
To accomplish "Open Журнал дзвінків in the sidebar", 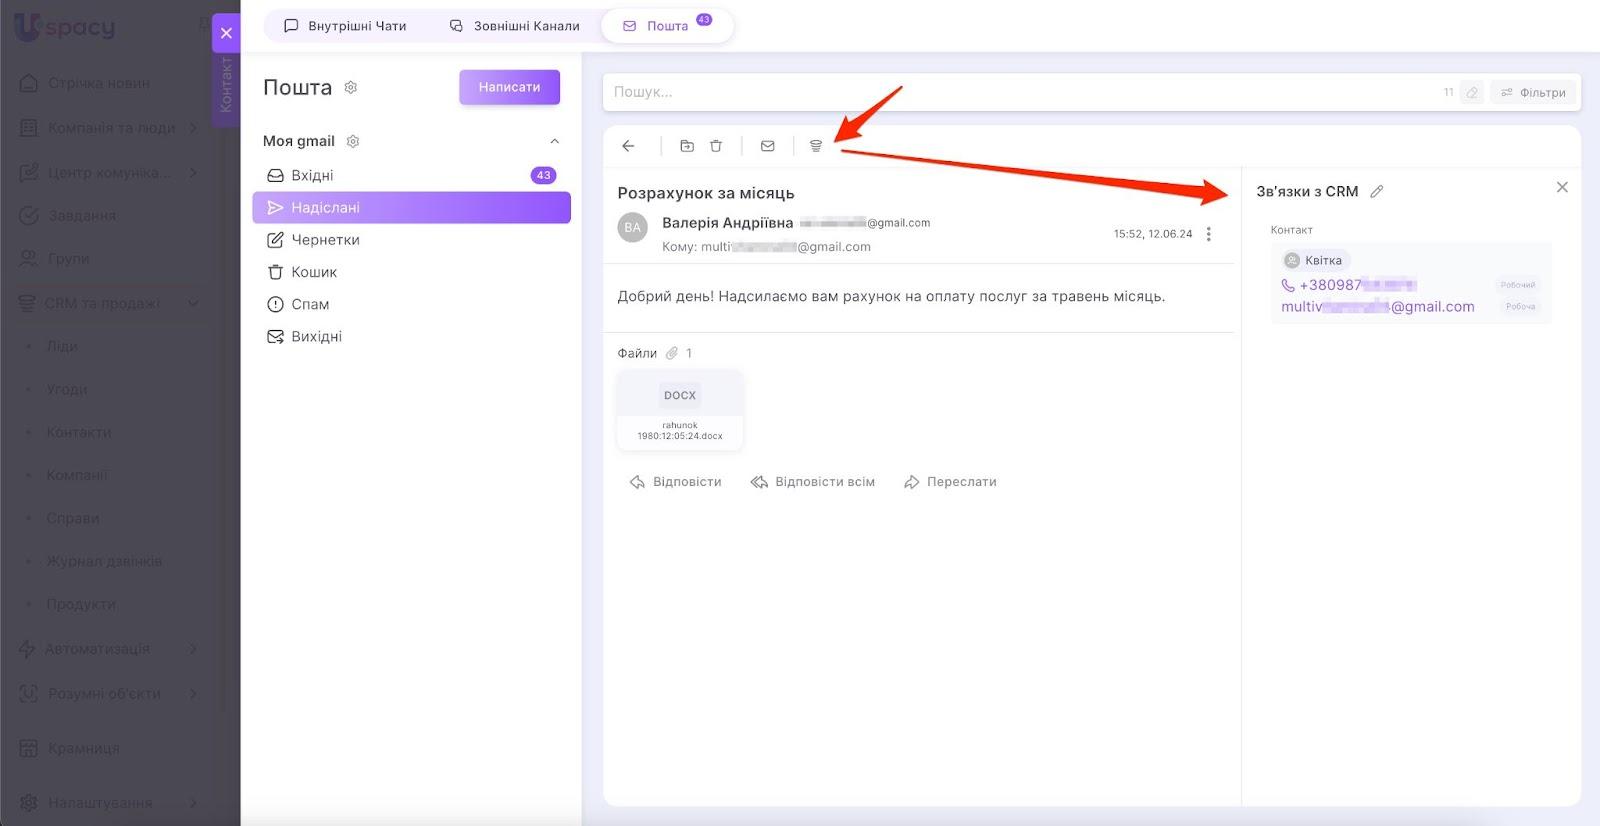I will [104, 561].
